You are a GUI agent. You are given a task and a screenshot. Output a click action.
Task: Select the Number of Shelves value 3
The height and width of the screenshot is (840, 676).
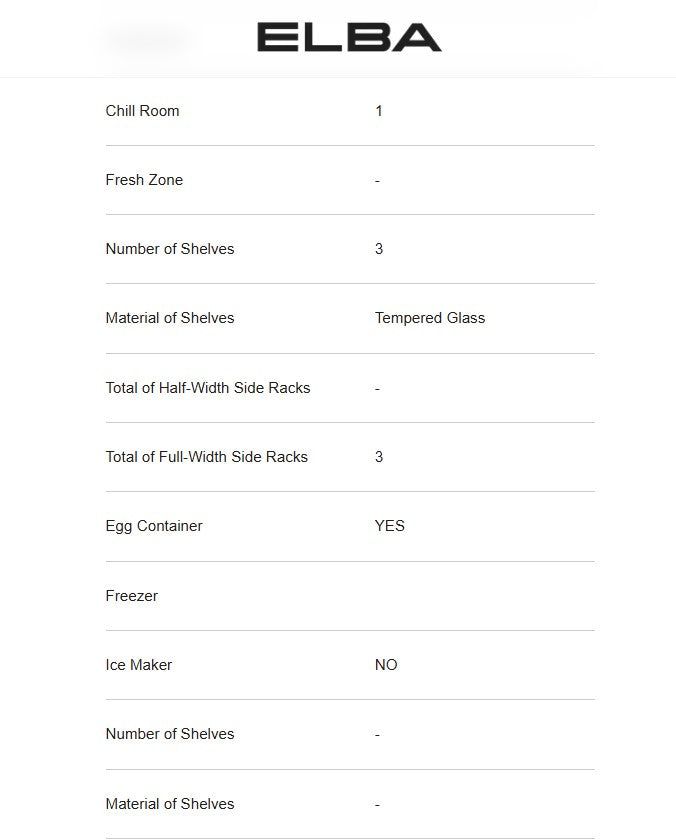379,249
